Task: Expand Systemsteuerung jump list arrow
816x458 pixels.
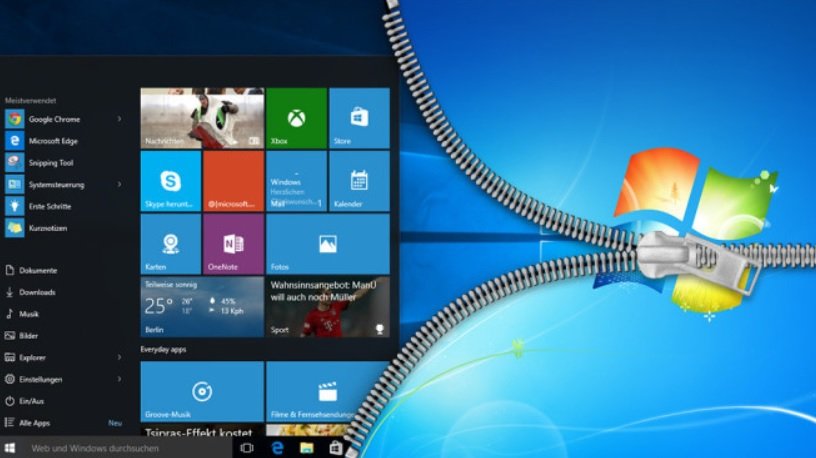Action: coord(119,184)
